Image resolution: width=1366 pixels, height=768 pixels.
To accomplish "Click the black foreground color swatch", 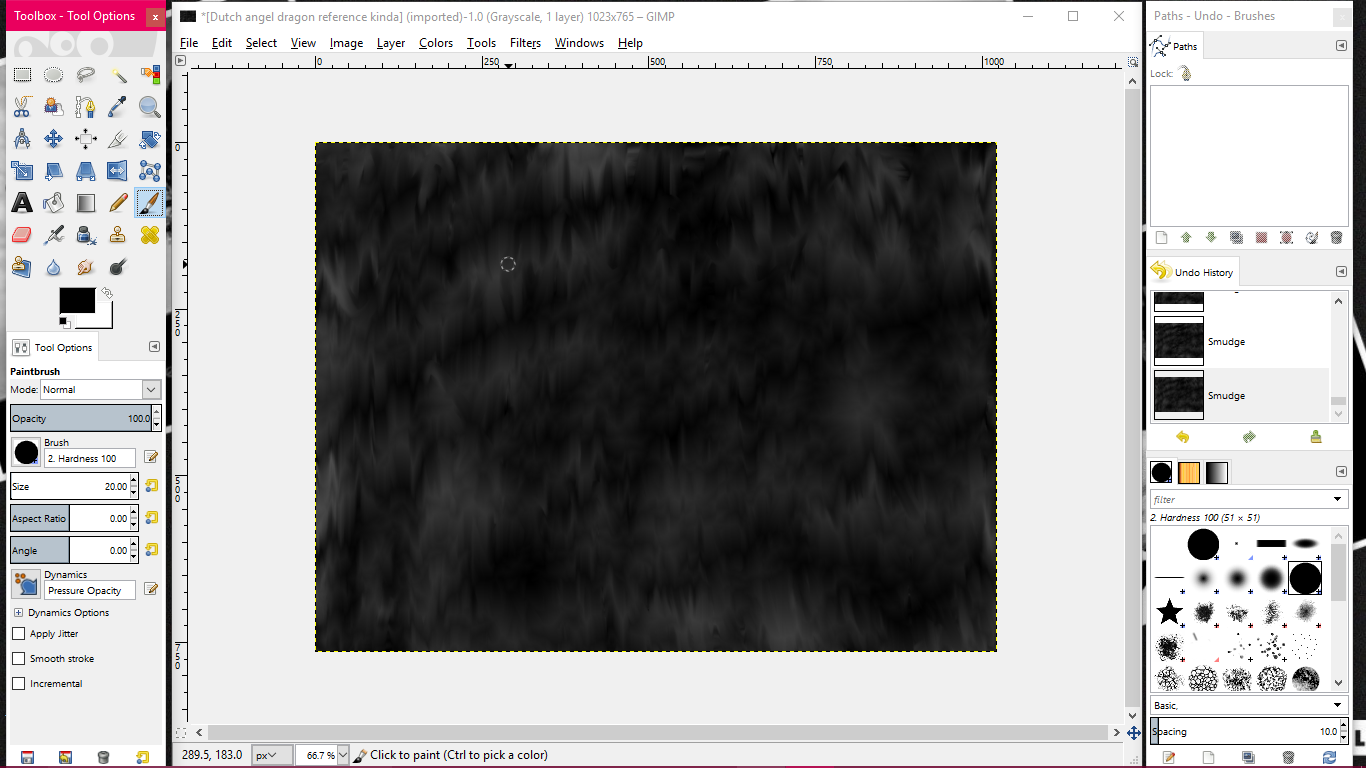I will click(77, 300).
